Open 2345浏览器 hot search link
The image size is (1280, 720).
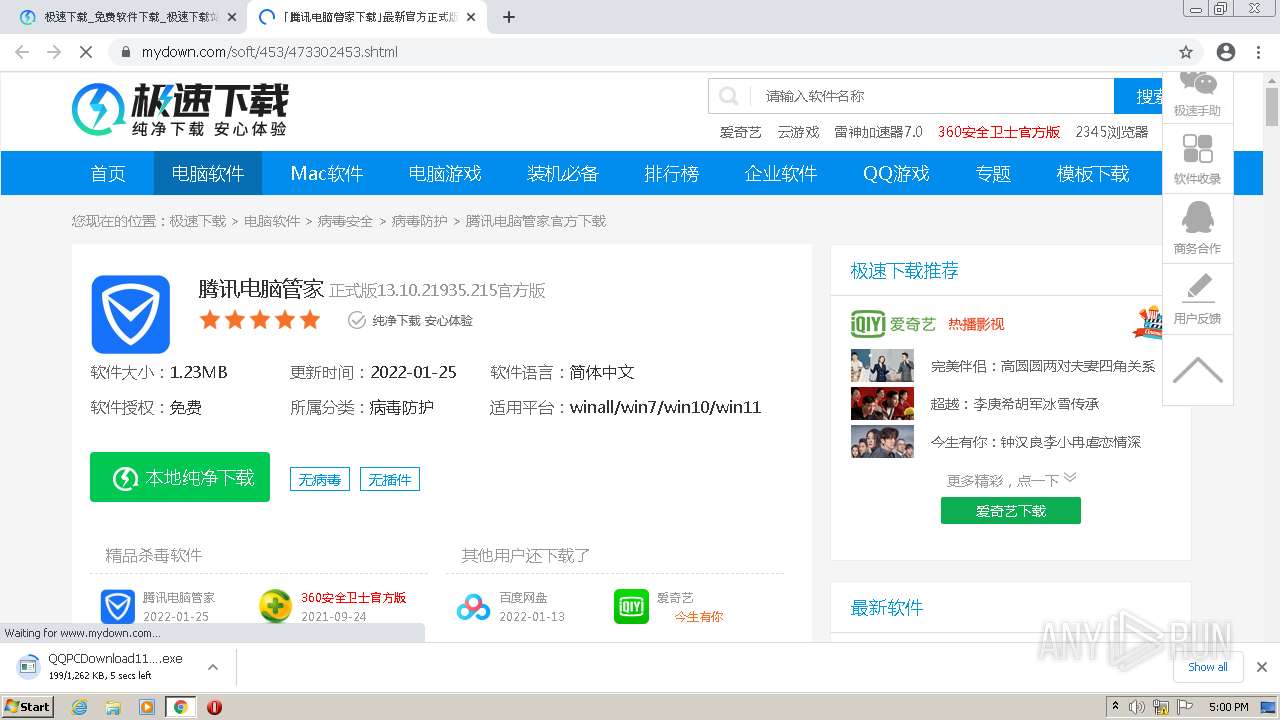point(1112,132)
